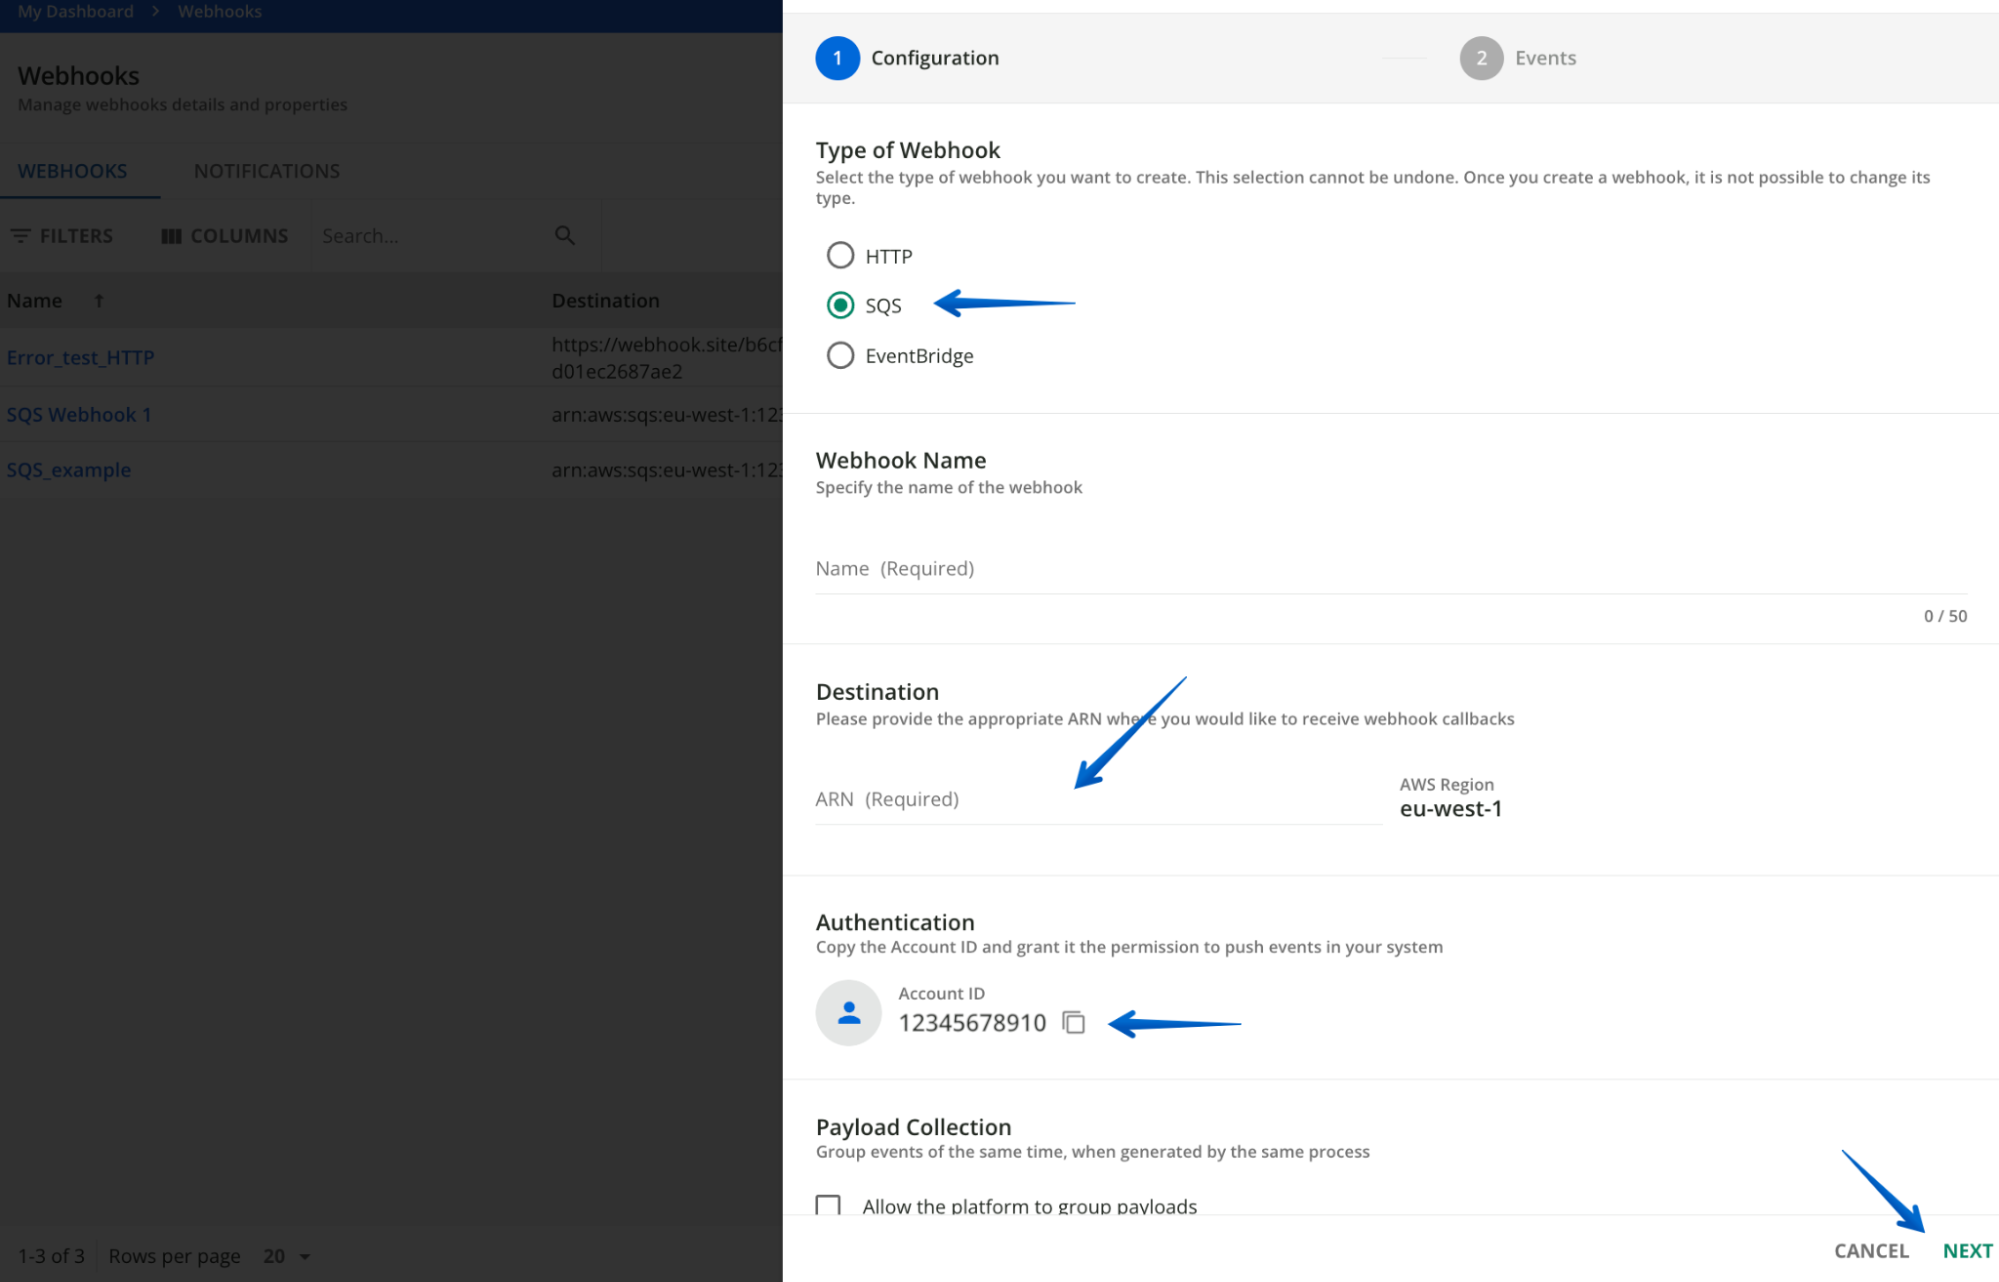This screenshot has height=1282, width=1999.
Task: Switch to the Notifications tab
Action: tap(266, 170)
